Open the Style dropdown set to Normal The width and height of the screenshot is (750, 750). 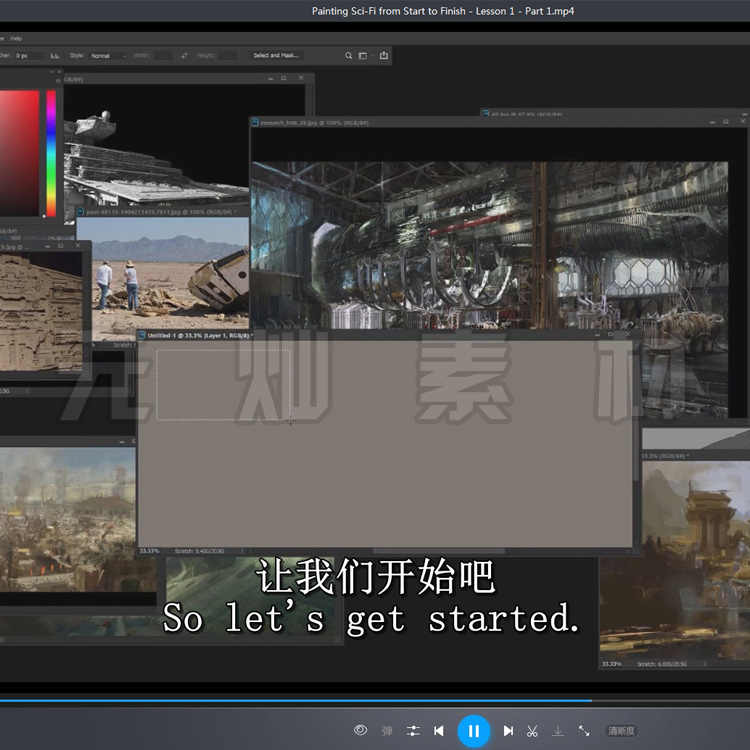click(108, 56)
